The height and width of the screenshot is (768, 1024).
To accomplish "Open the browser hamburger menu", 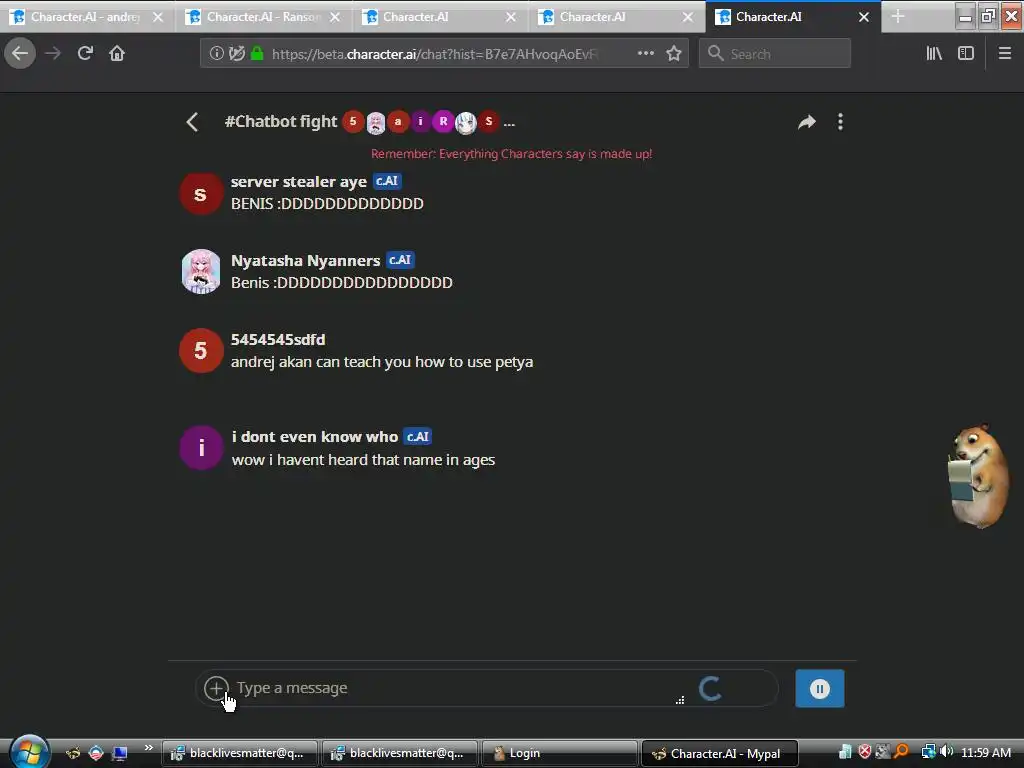I will pyautogui.click(x=1005, y=54).
